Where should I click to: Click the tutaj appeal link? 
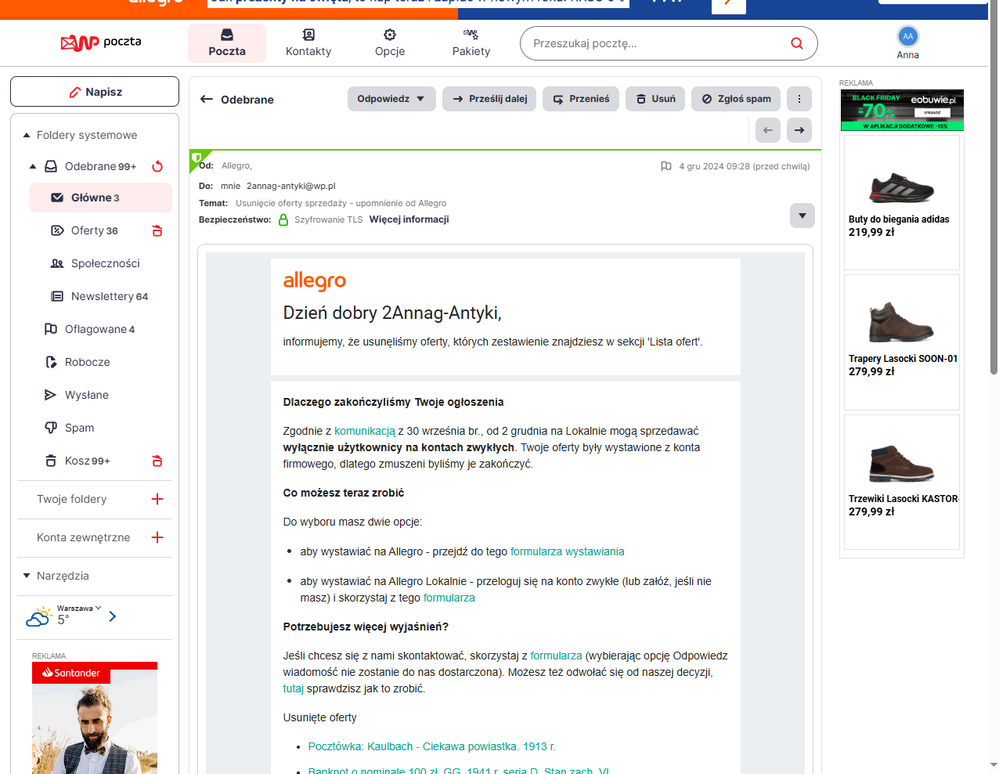(293, 689)
